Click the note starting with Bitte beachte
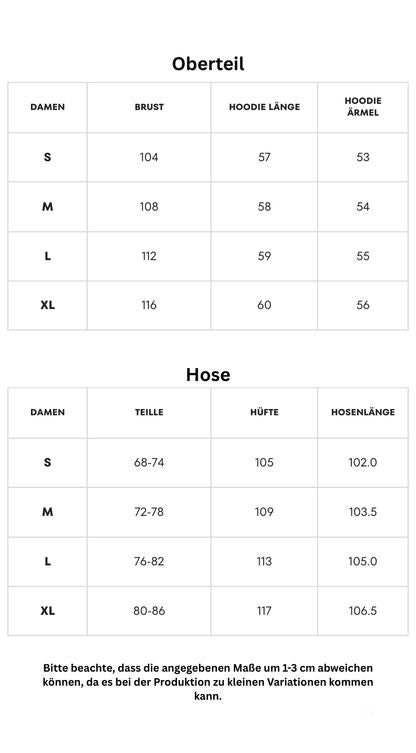 208,682
